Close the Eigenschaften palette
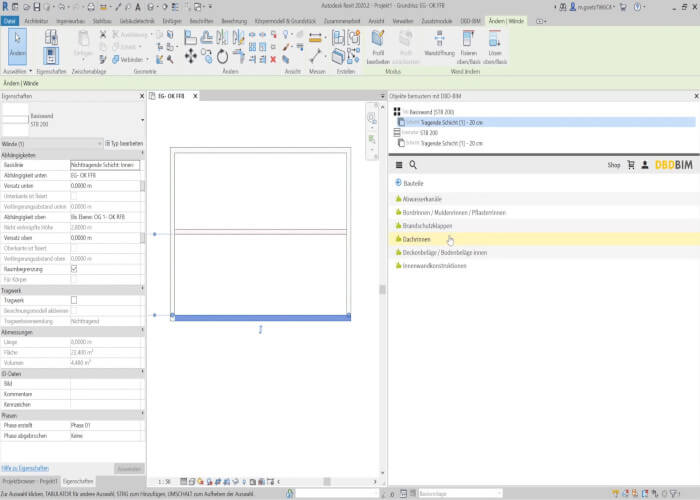 click(142, 96)
